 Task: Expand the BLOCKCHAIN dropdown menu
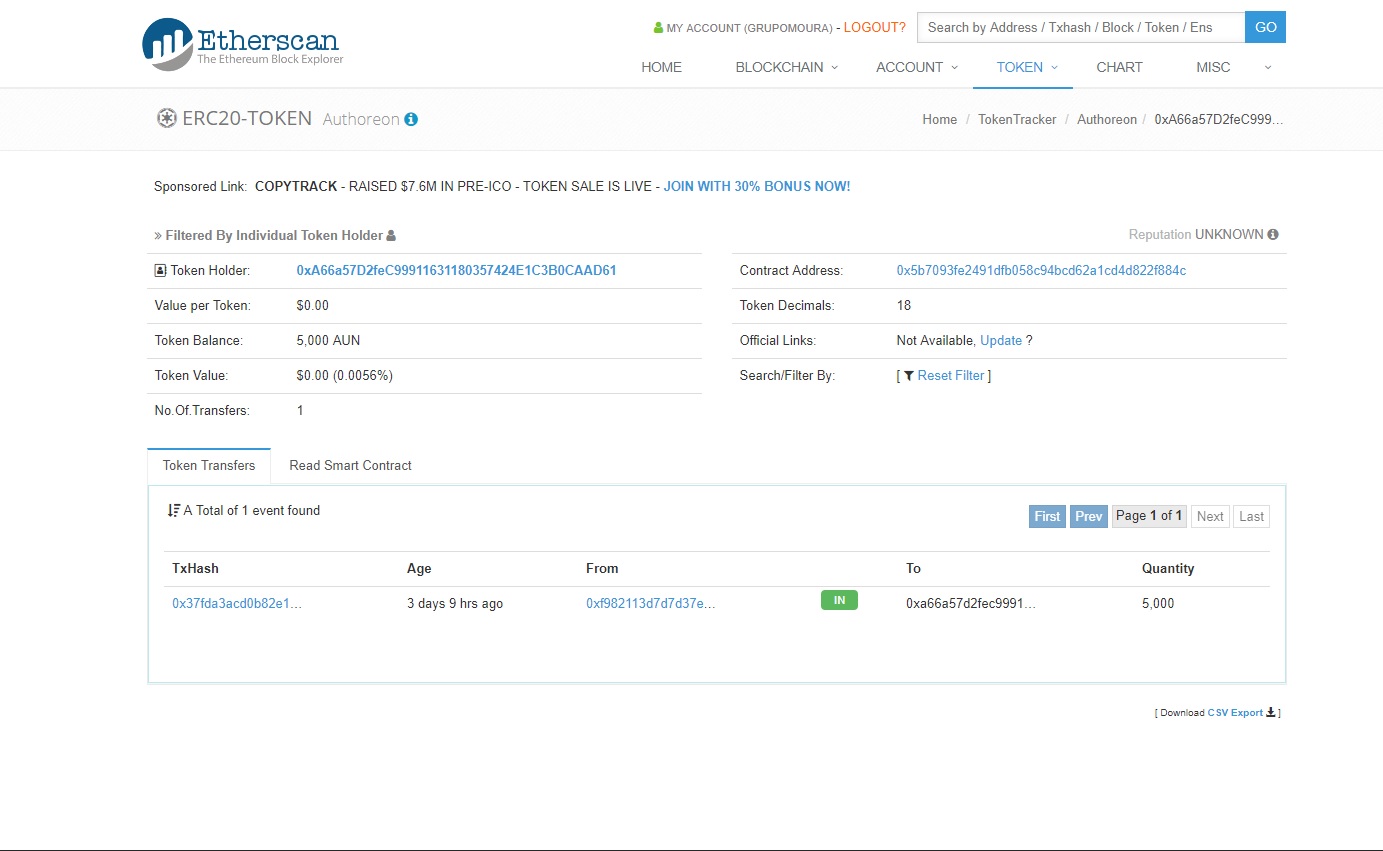coord(787,67)
